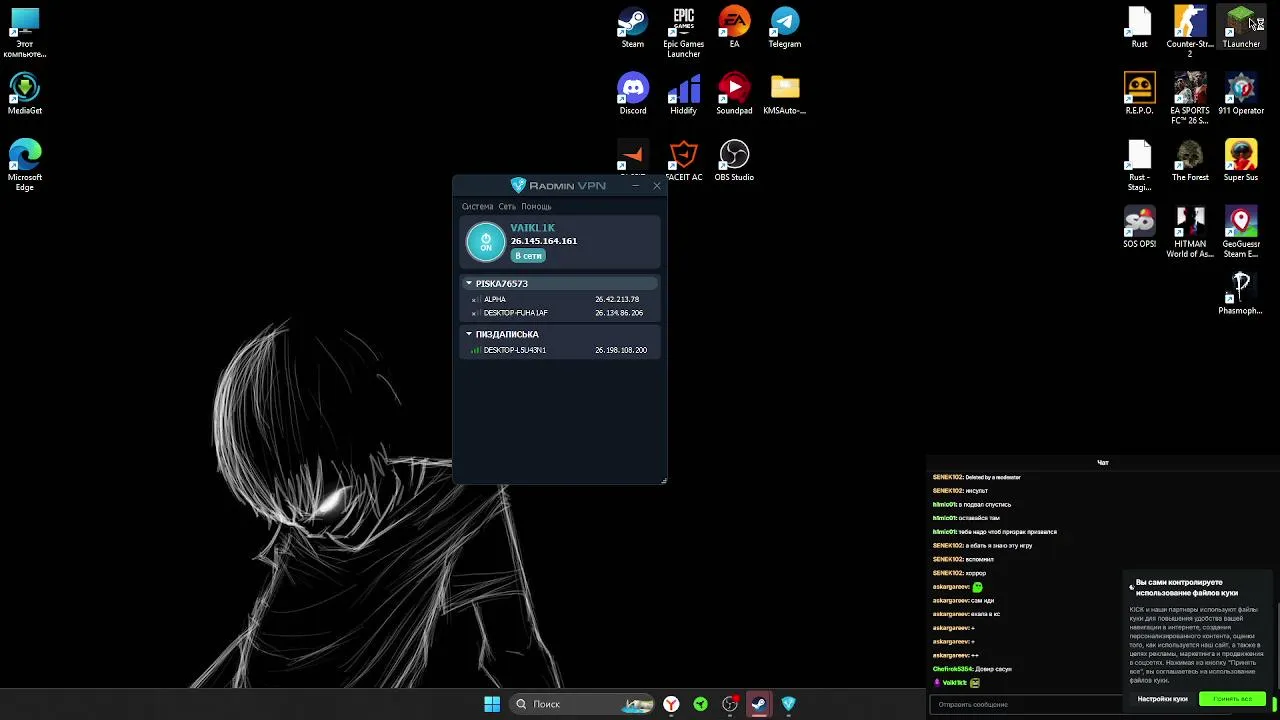This screenshot has height=720, width=1280.
Task: Open the Windows Start menu
Action: click(492, 704)
